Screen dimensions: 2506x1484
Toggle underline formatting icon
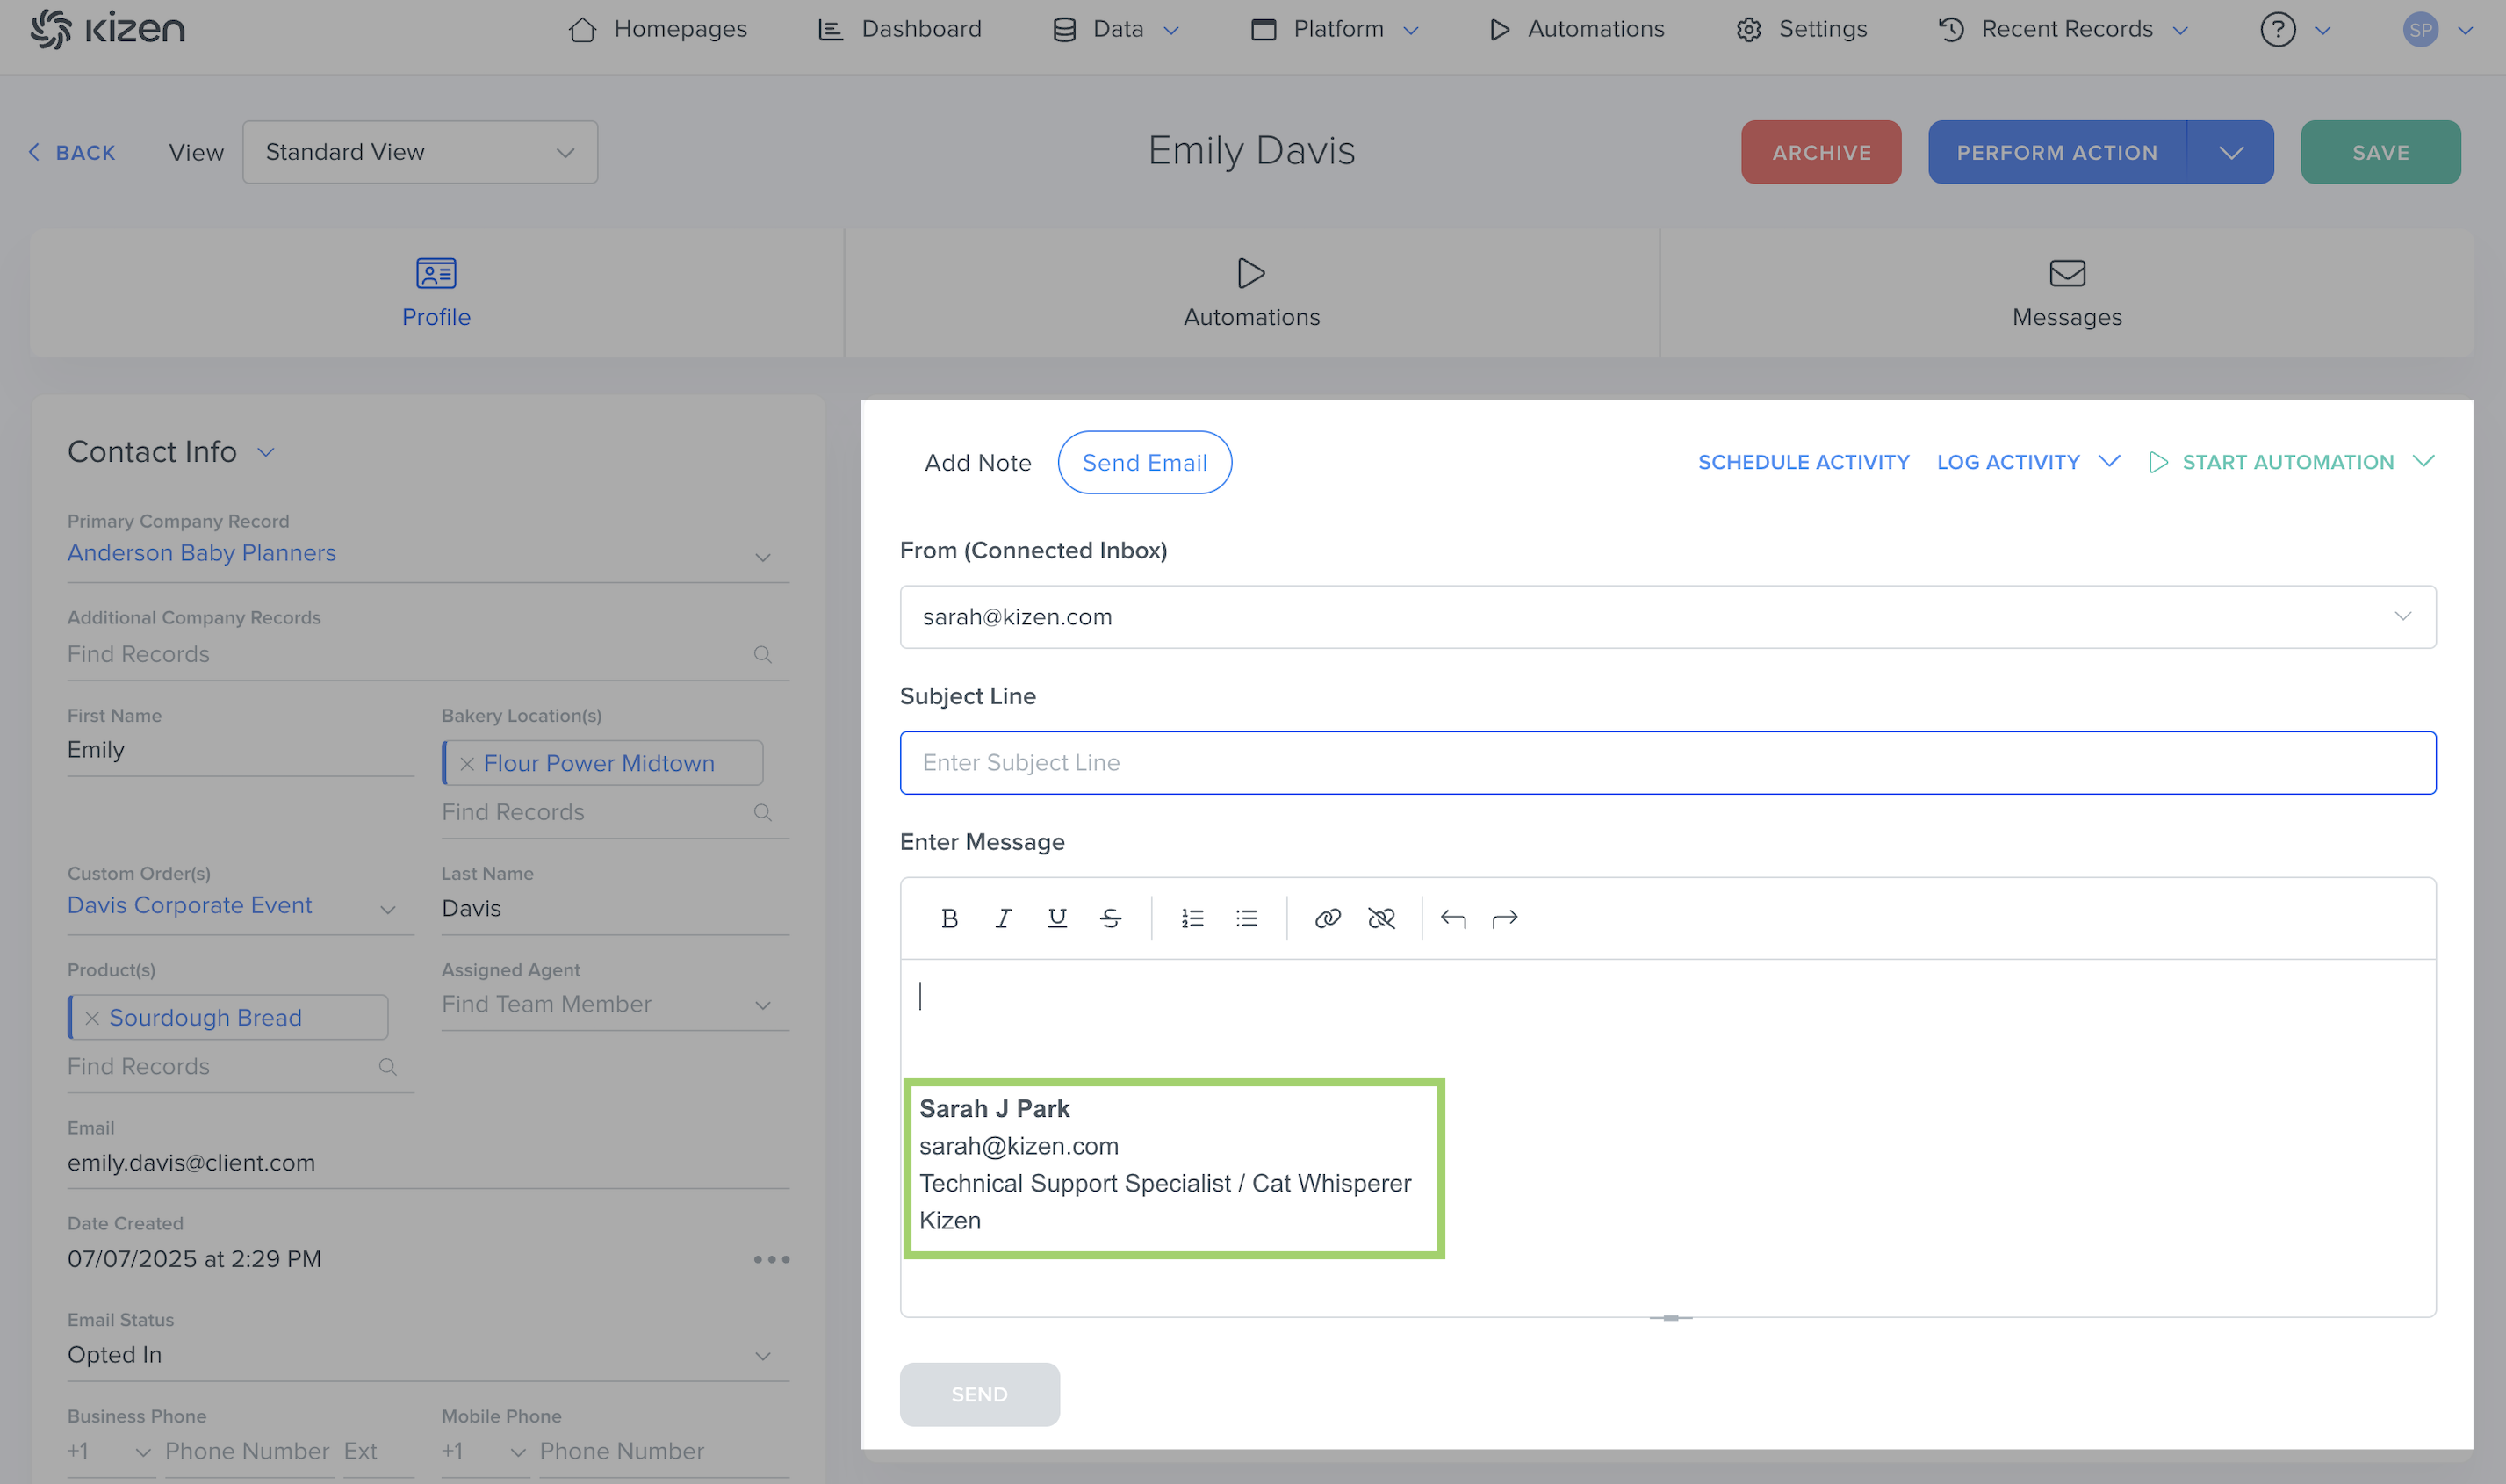[x=1057, y=918]
